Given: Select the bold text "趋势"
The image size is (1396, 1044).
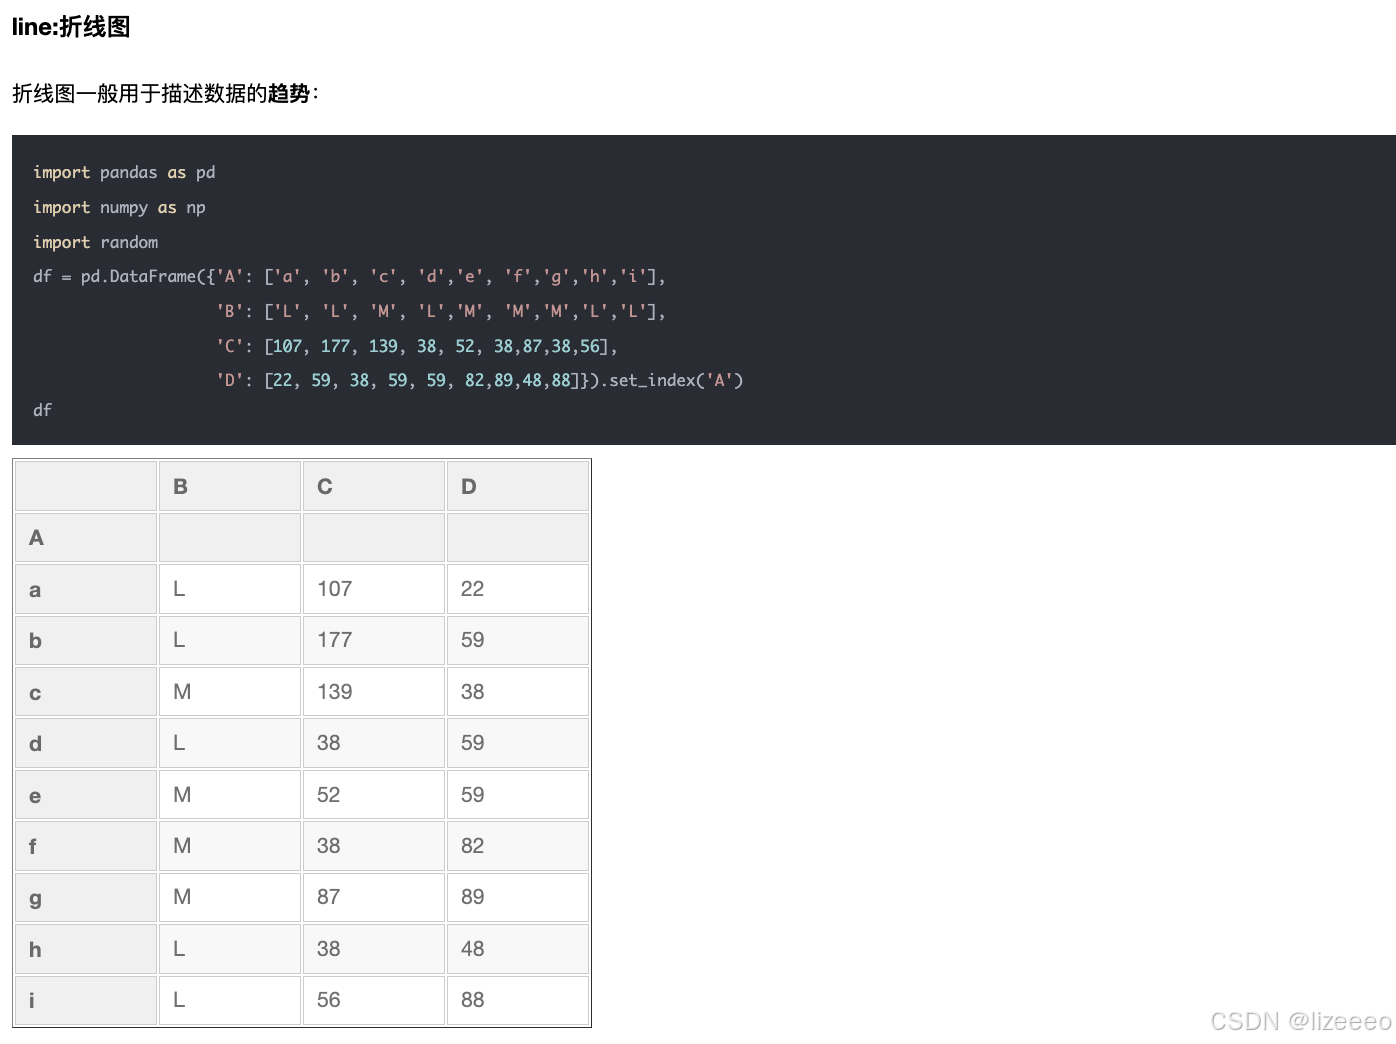Looking at the screenshot, I should 286,93.
